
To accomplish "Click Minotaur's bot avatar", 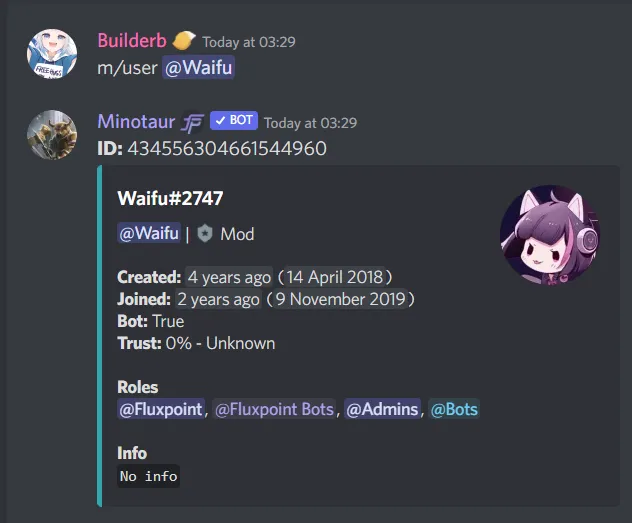I will click(x=52, y=135).
